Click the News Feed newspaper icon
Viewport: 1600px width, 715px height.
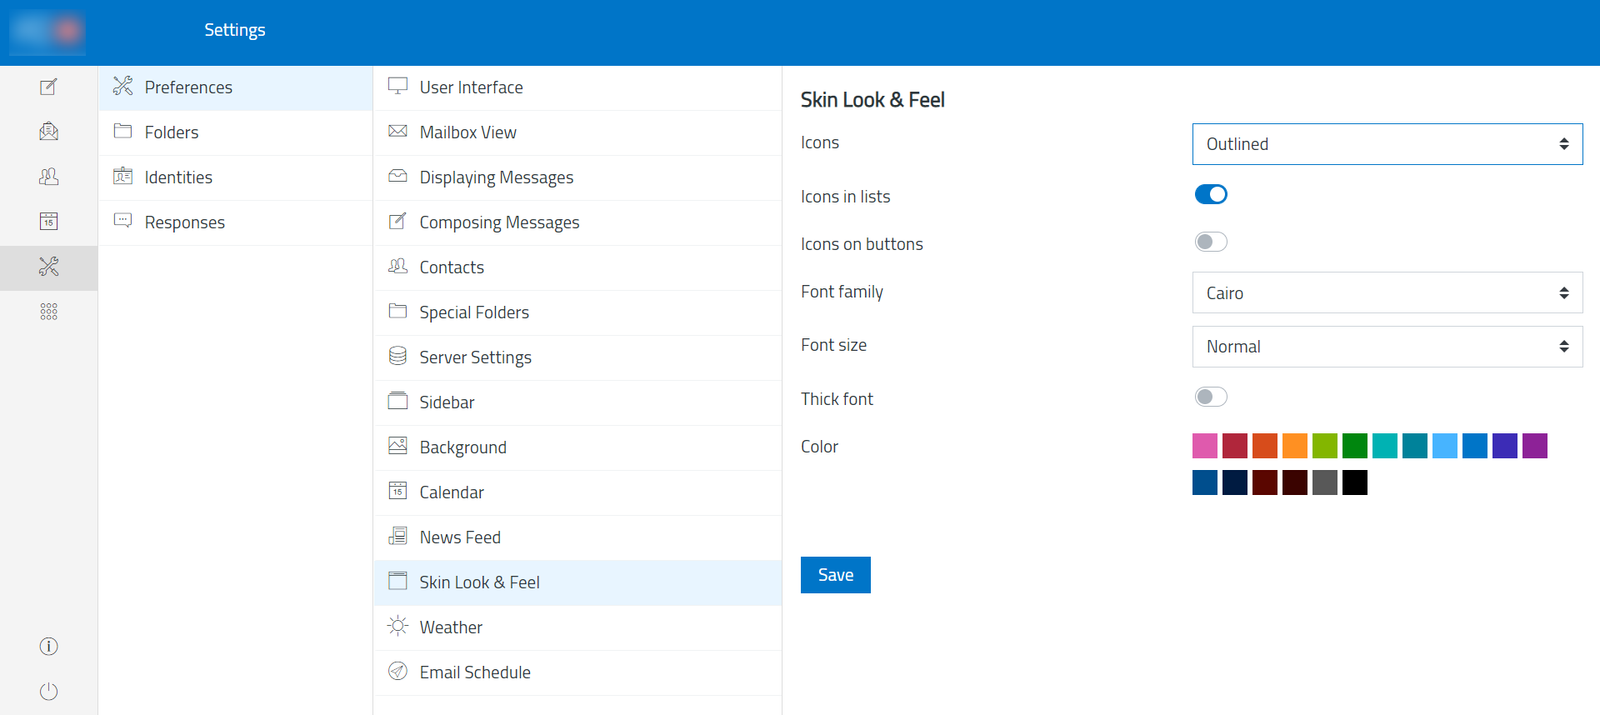point(397,536)
